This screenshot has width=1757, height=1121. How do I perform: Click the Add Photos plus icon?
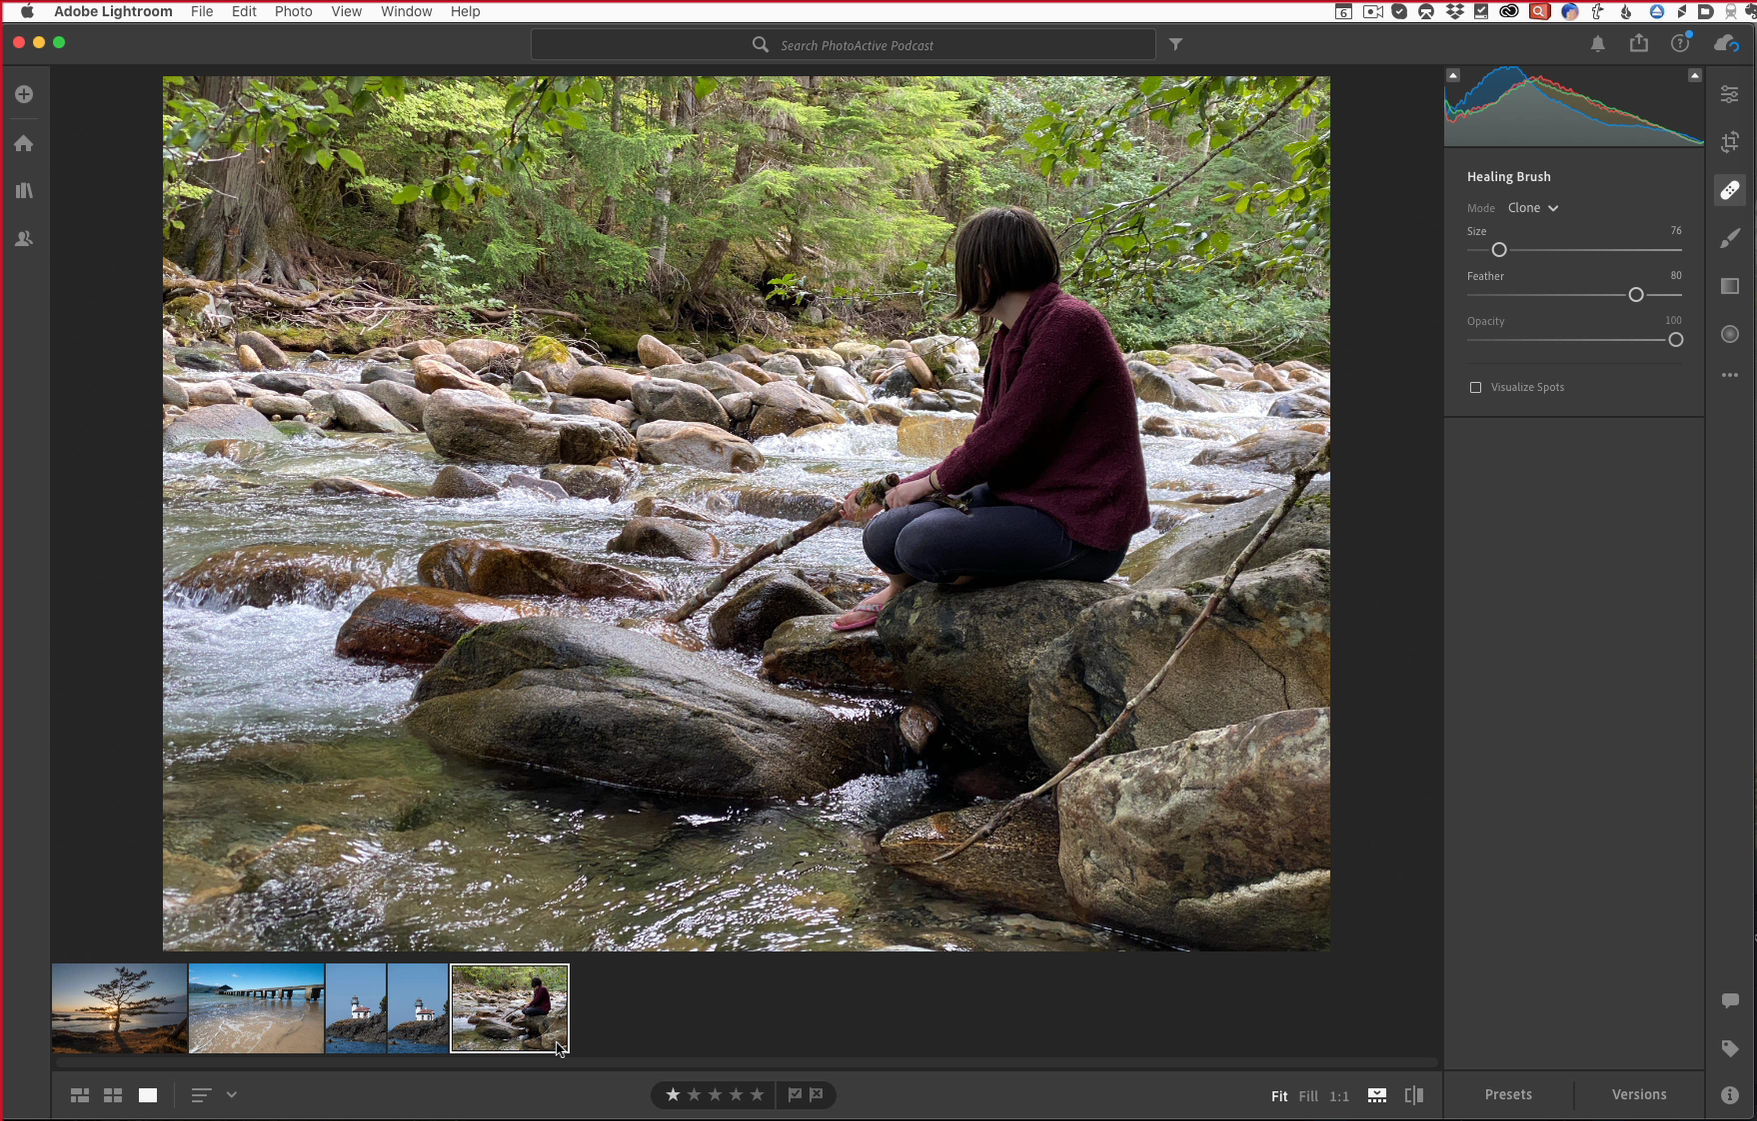tap(24, 94)
